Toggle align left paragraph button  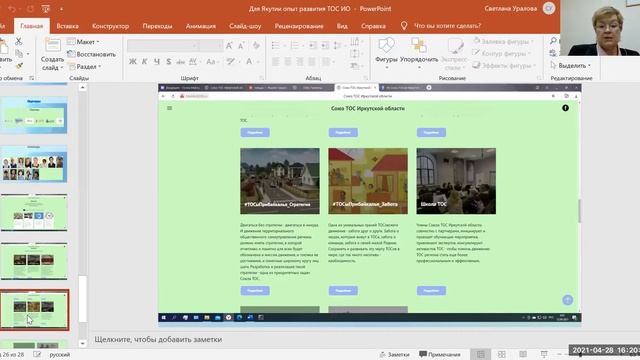[276, 62]
